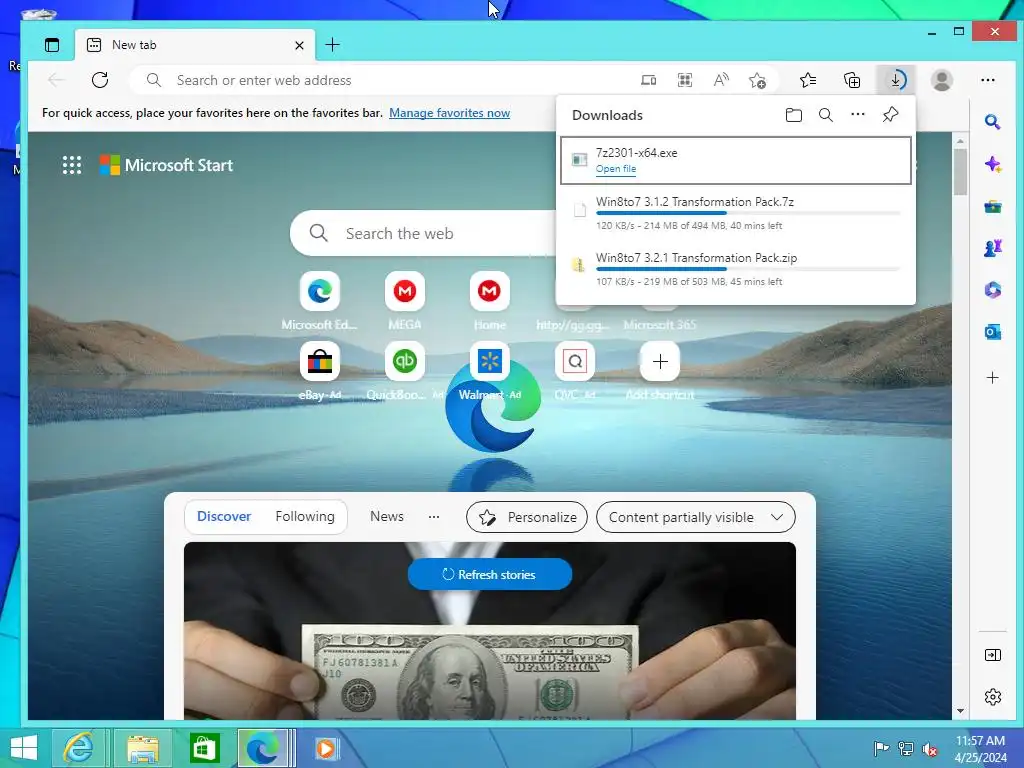Open the QR code generator icon in address bar
1024x768 pixels.
[x=684, y=80]
